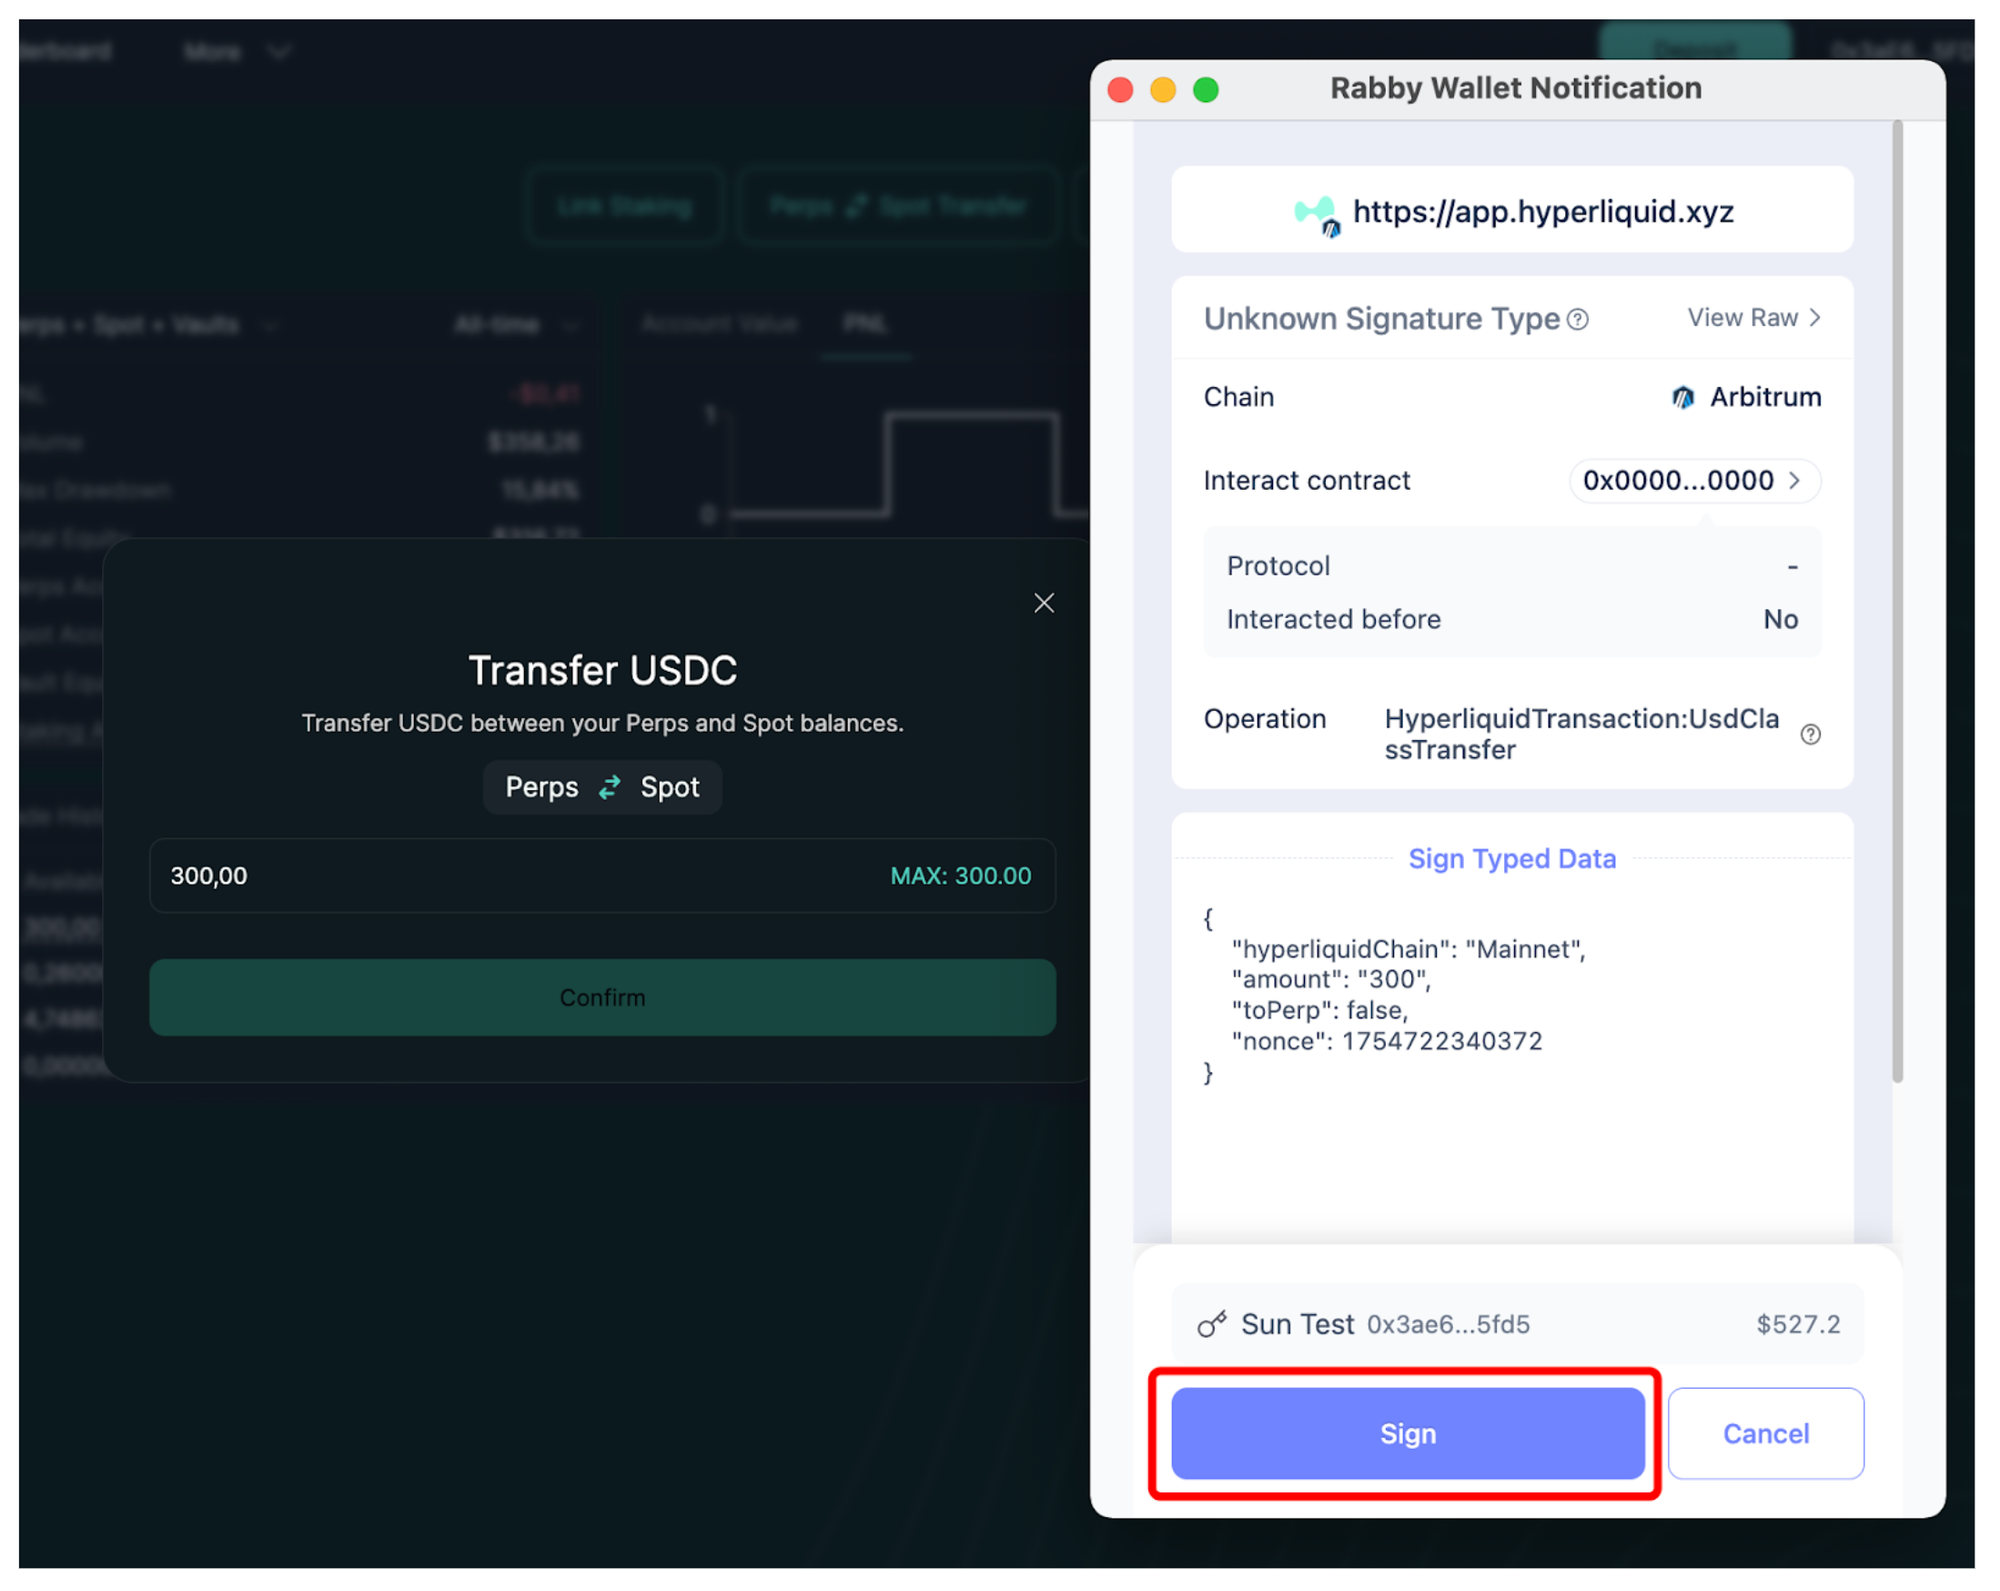Click the Rabby notification vertical scrollbar
This screenshot has height=1591, width=2000.
[x=1897, y=600]
